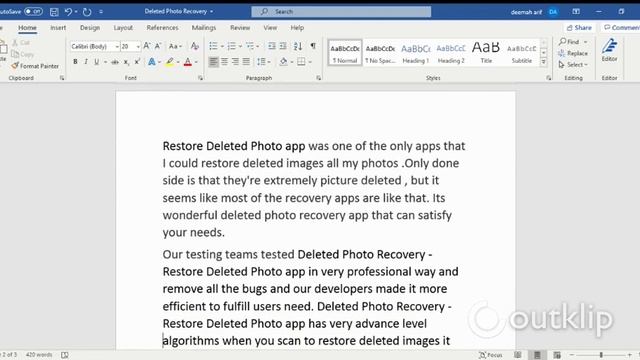Click the Borders icon
The height and width of the screenshot is (360, 640).
[x=301, y=62]
